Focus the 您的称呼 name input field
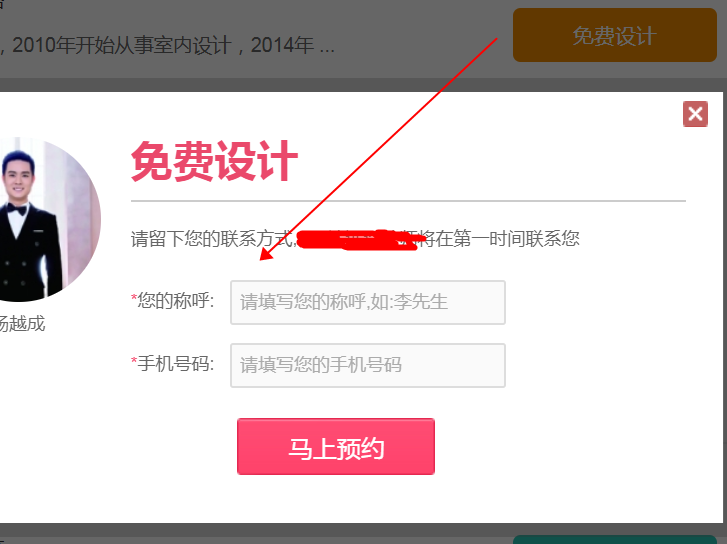Screen dimensions: 727x544 click(x=368, y=302)
